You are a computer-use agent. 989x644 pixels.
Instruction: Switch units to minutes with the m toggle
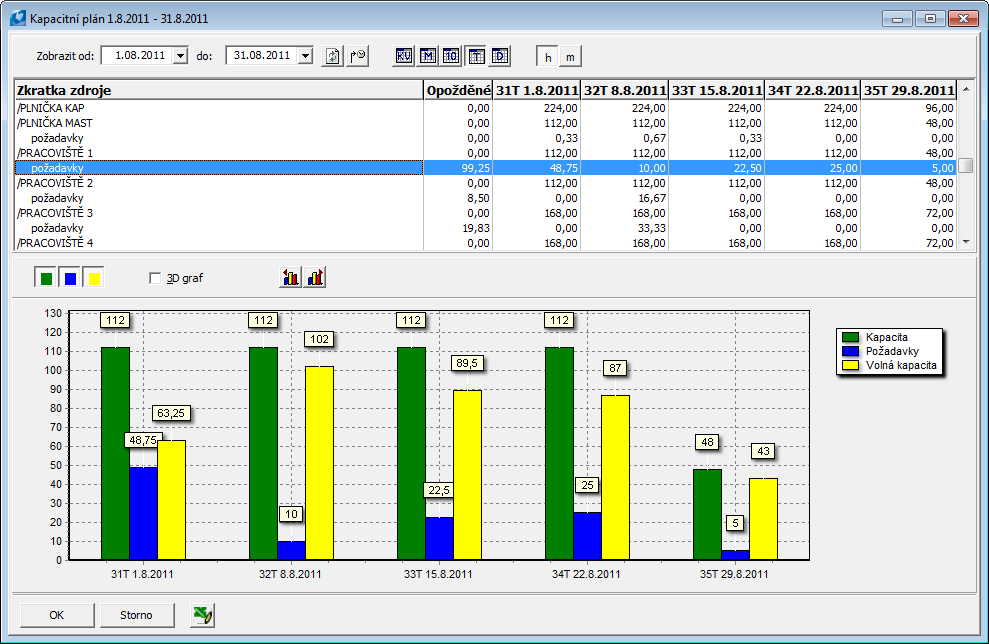tap(571, 57)
